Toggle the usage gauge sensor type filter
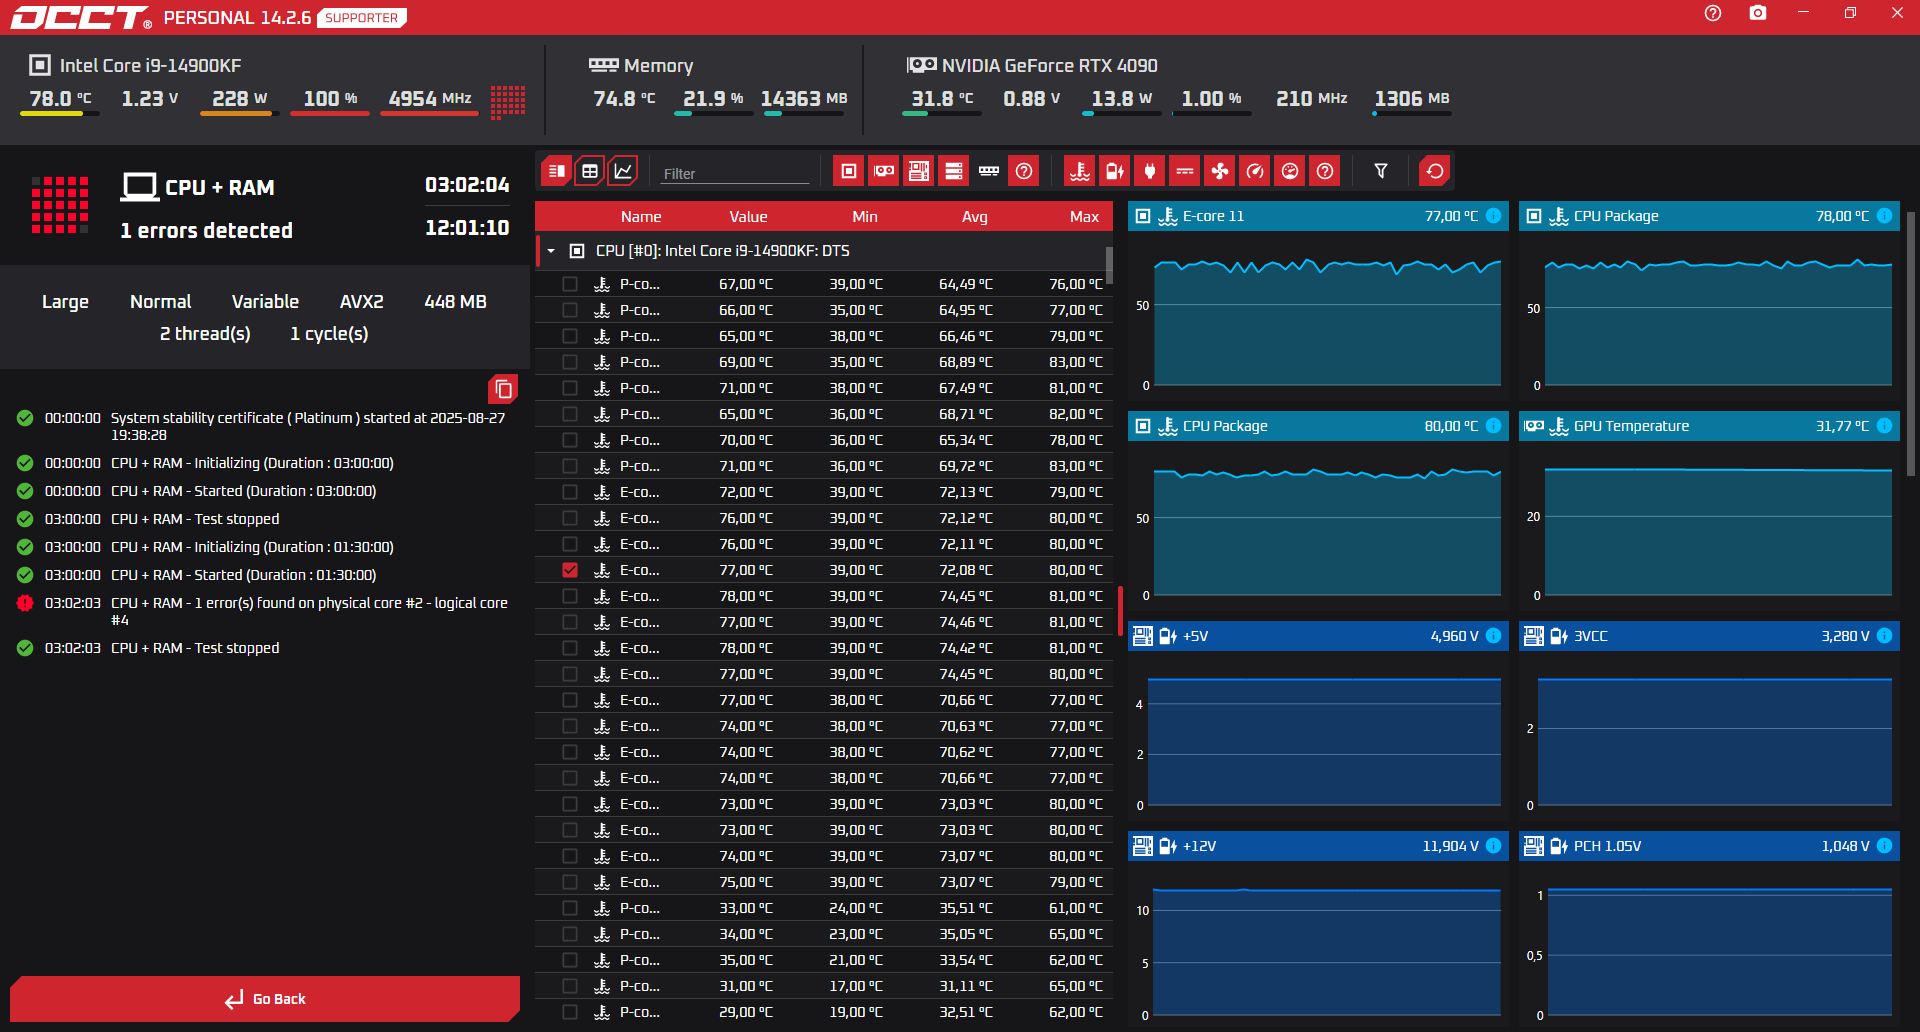The height and width of the screenshot is (1032, 1920). (1290, 171)
